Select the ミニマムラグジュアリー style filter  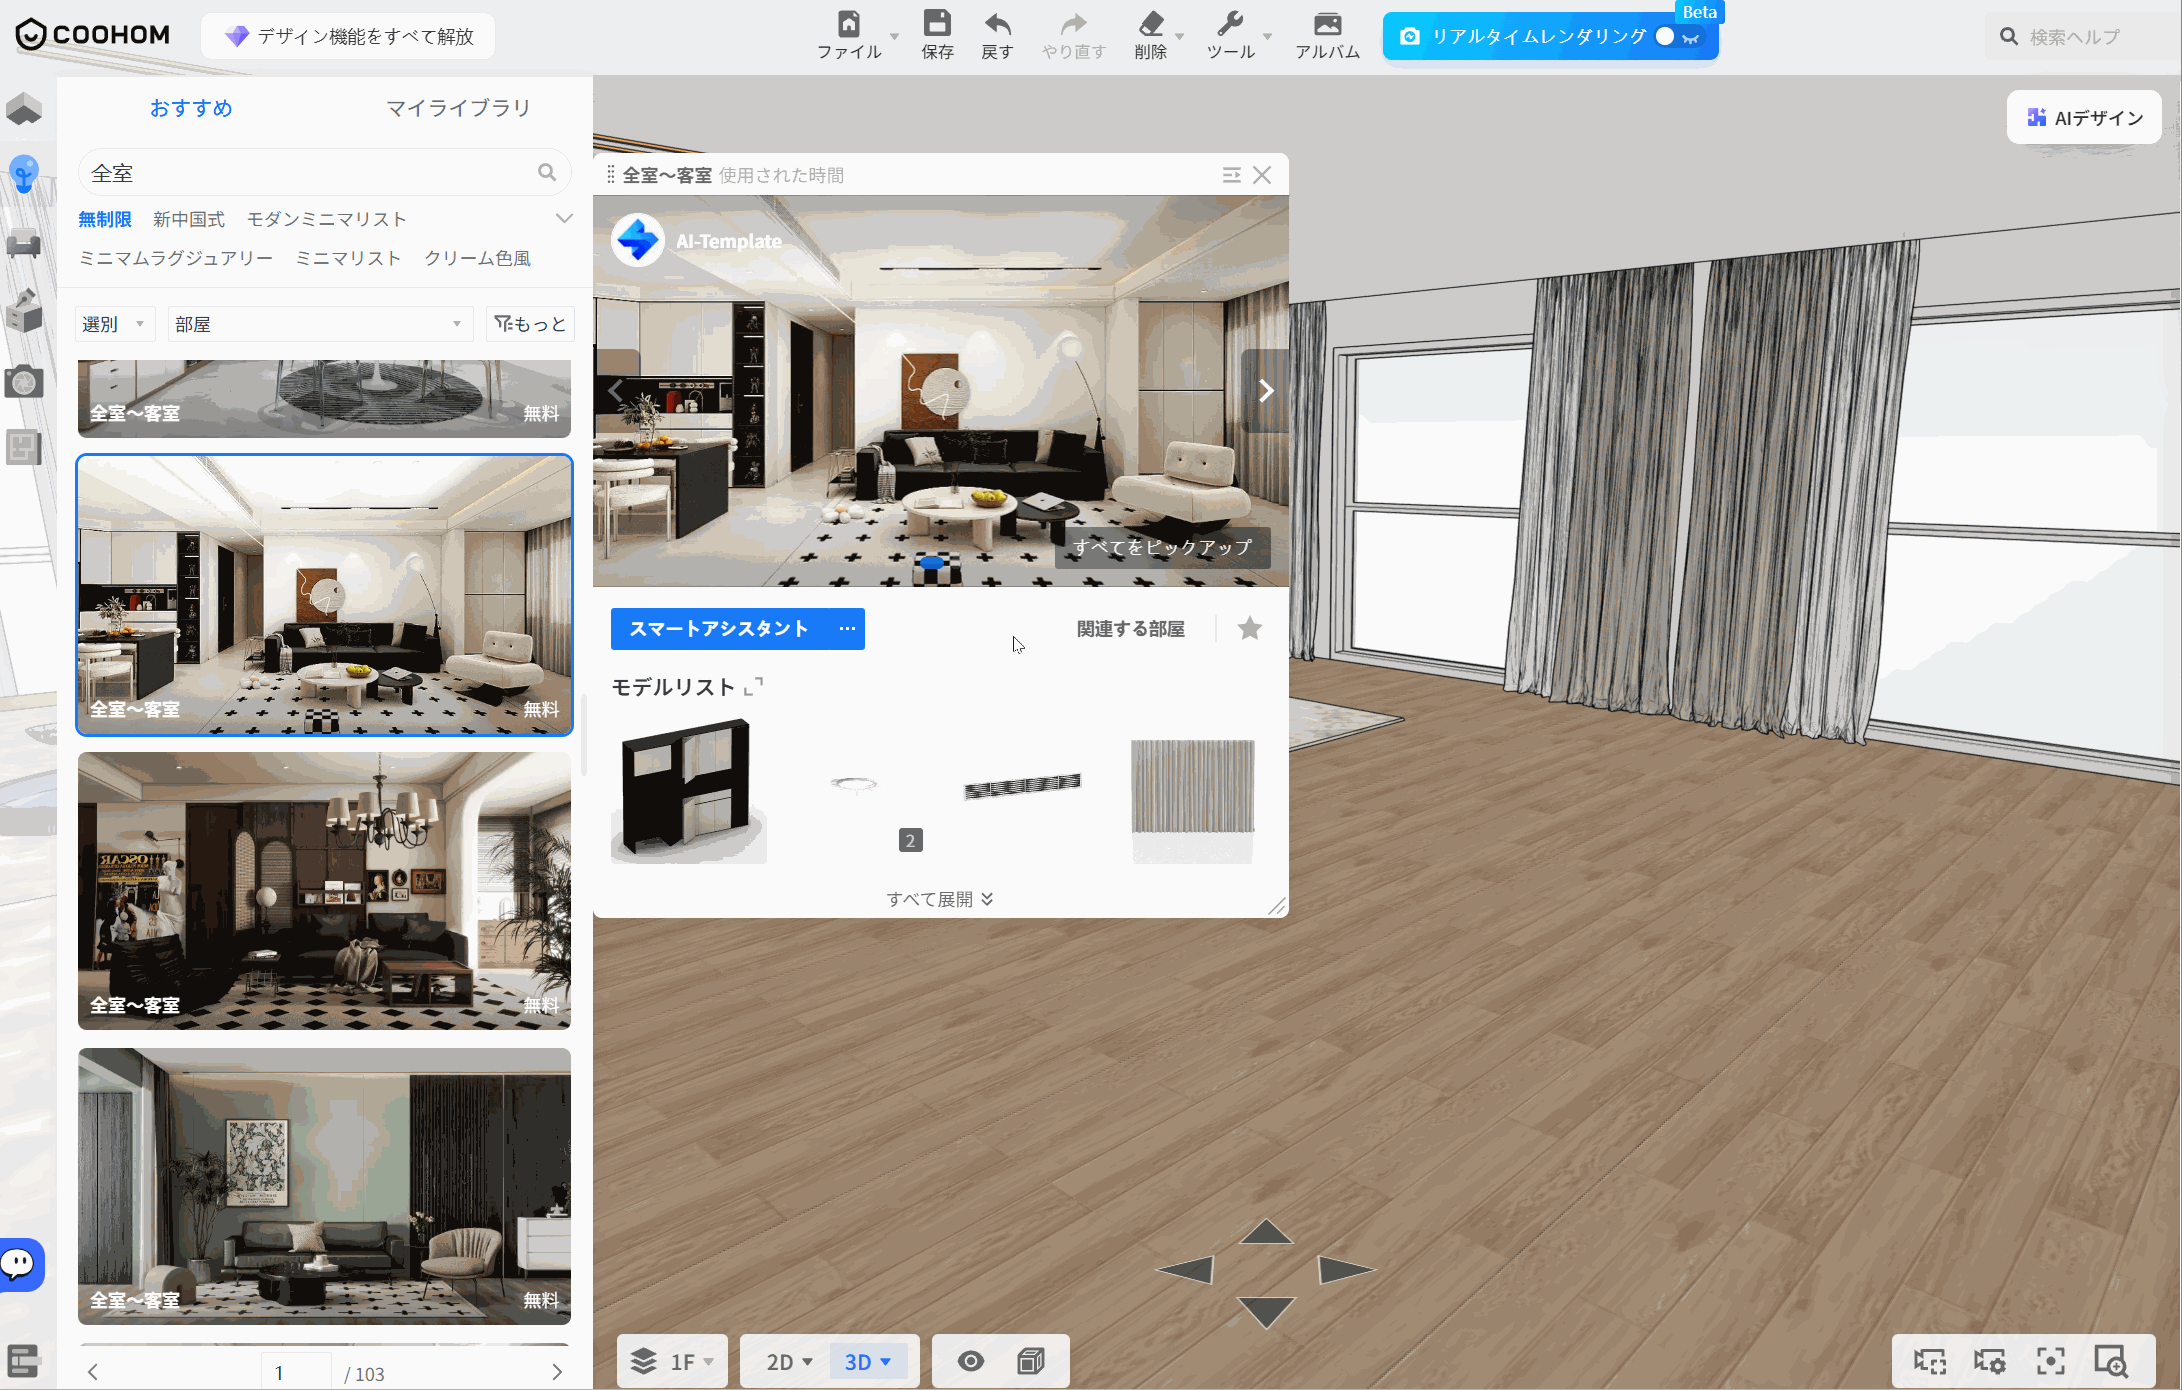(x=176, y=258)
